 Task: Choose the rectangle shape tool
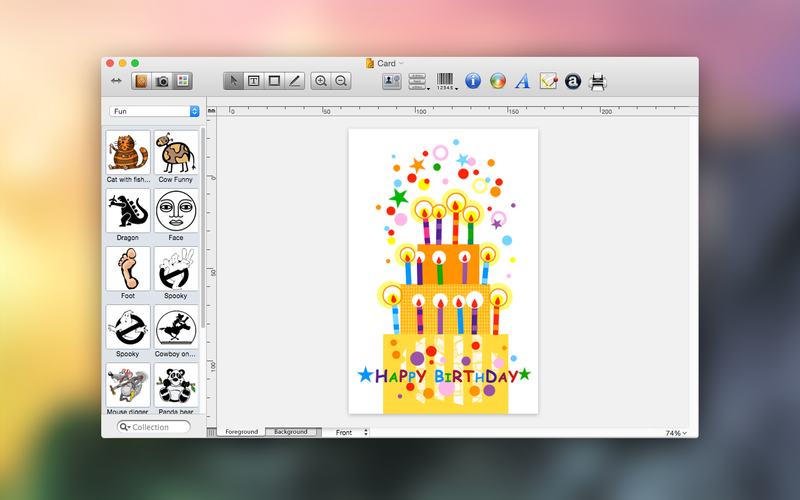click(274, 81)
